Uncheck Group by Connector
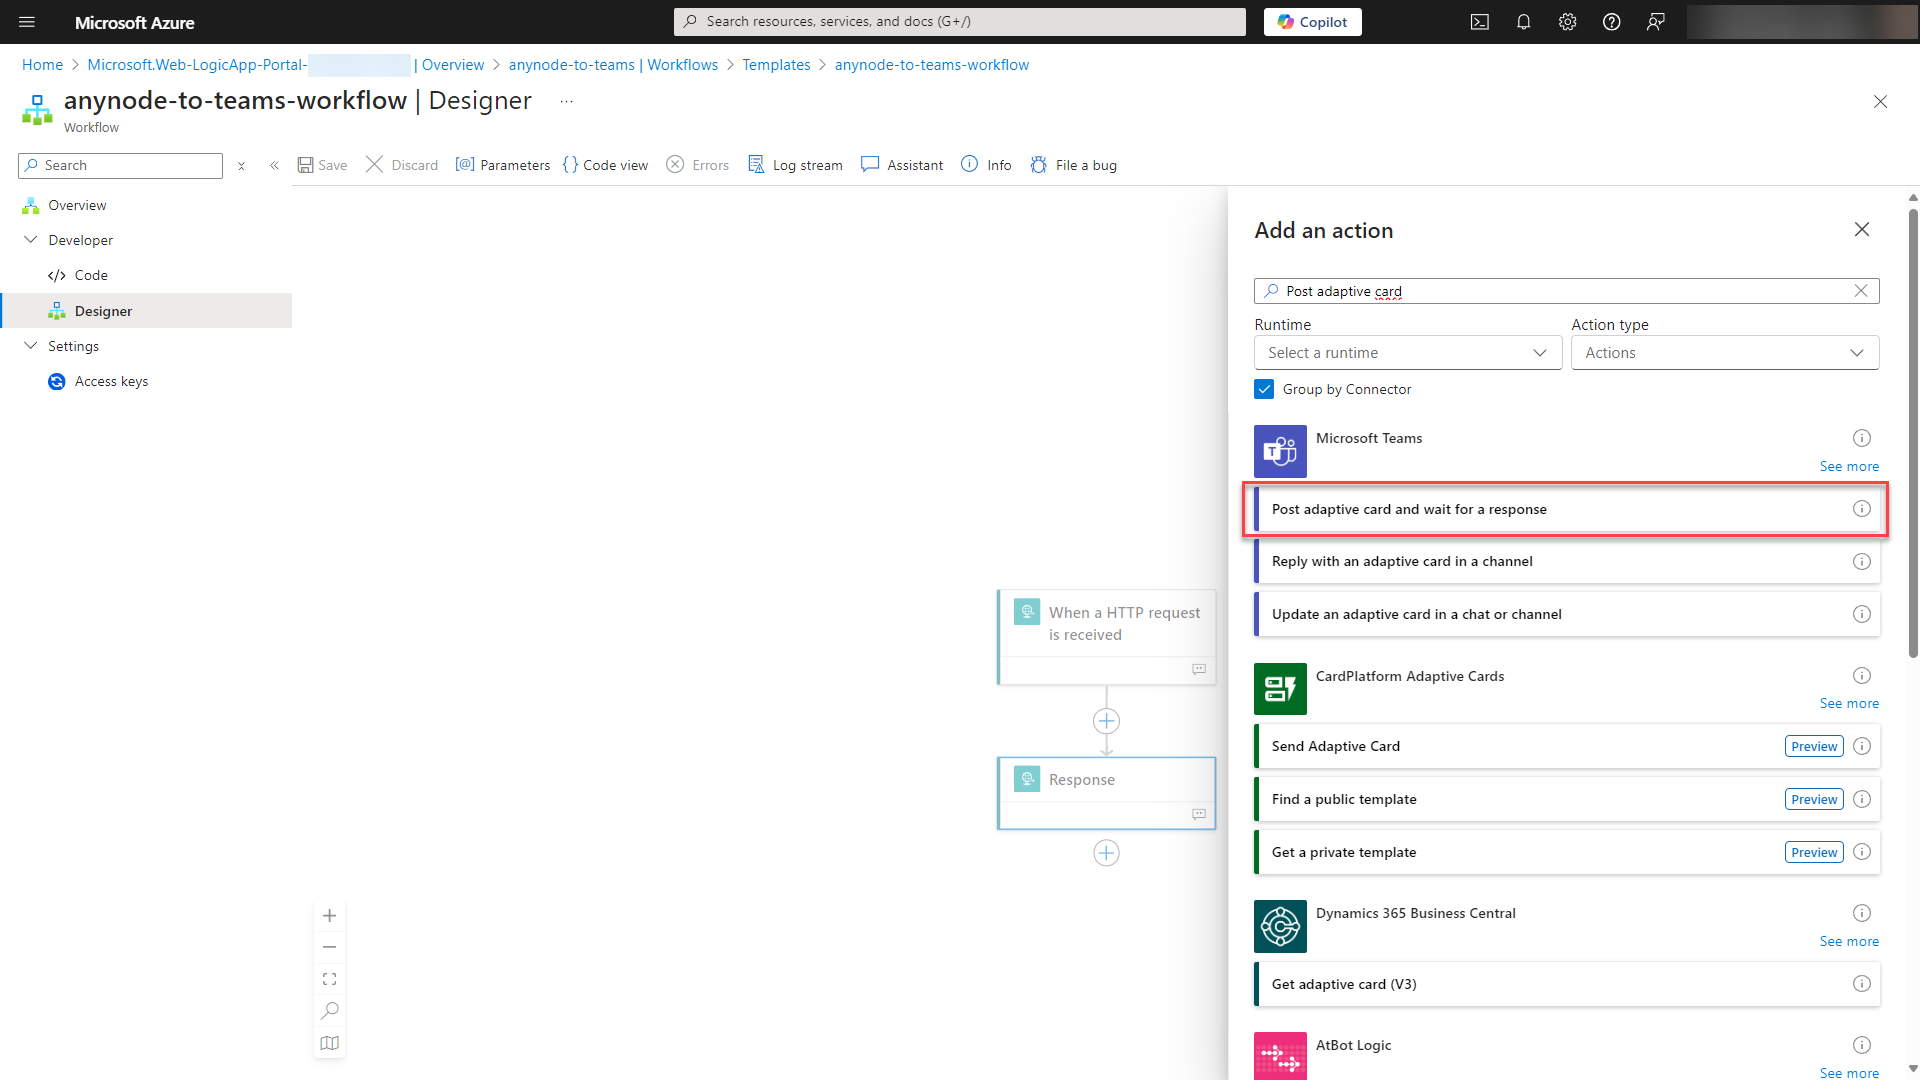The width and height of the screenshot is (1920, 1080). coord(1264,389)
